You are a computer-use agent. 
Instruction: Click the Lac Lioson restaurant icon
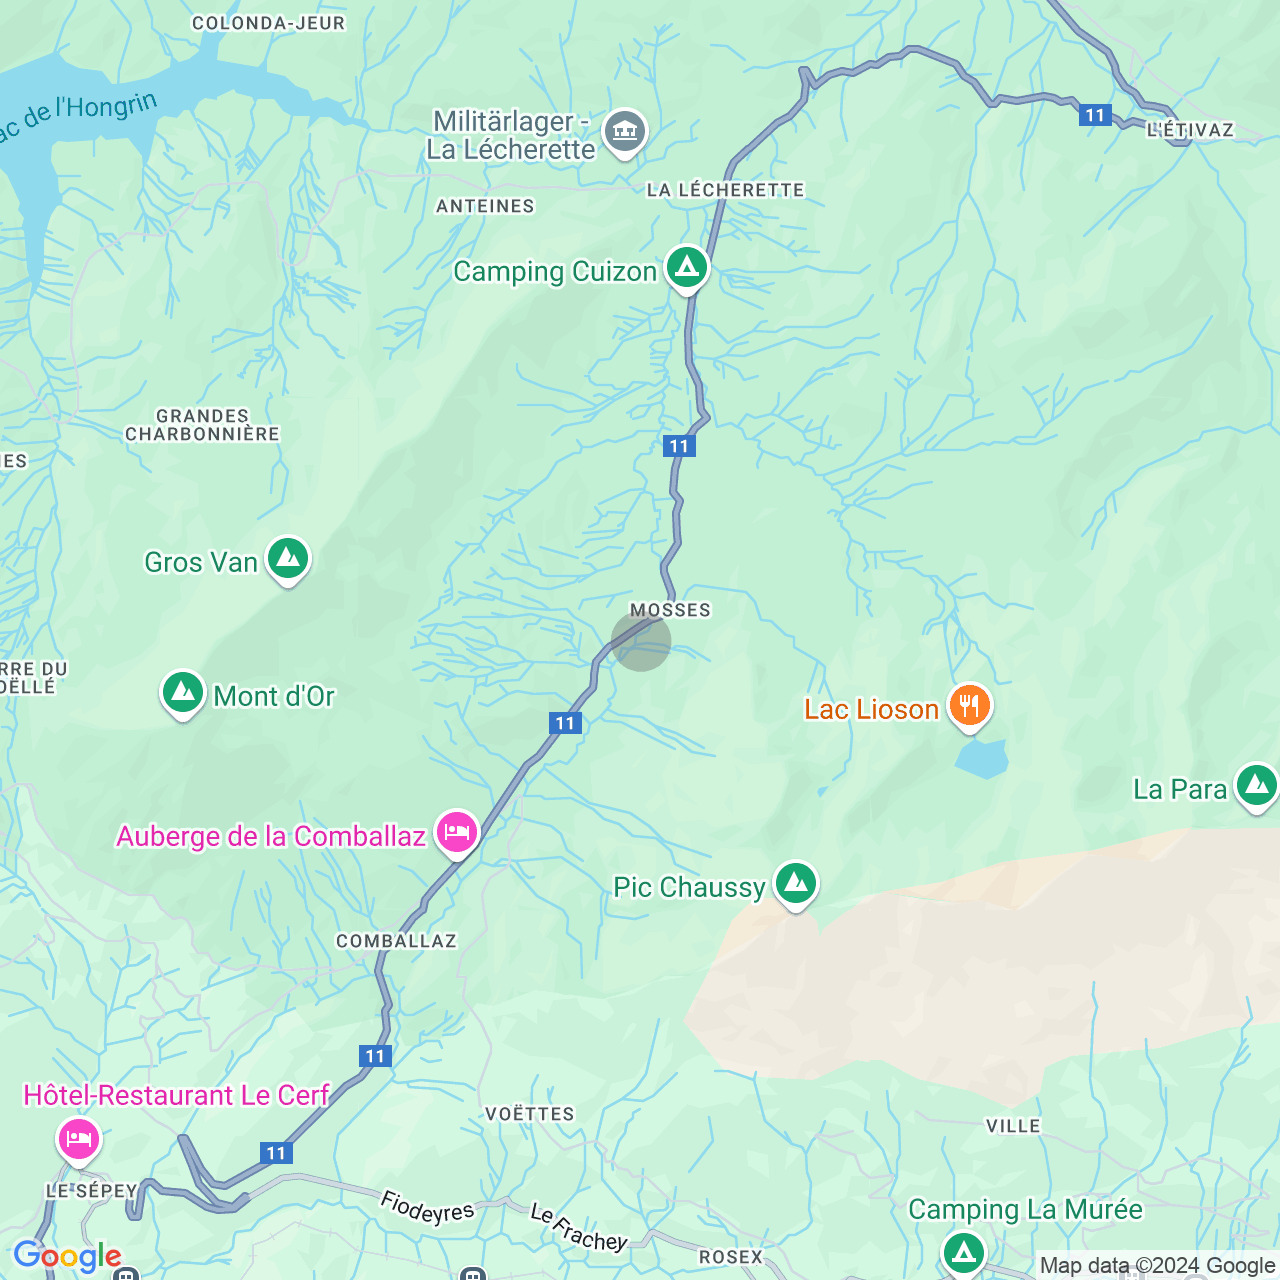pyautogui.click(x=969, y=707)
